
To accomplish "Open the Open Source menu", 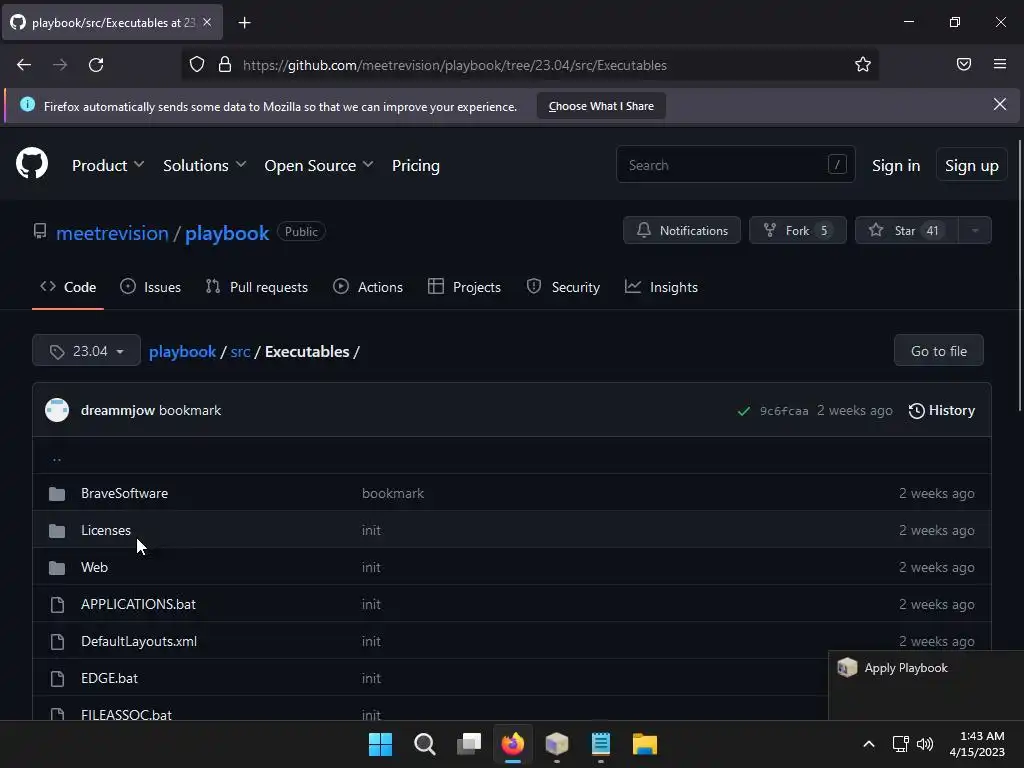I will [319, 165].
